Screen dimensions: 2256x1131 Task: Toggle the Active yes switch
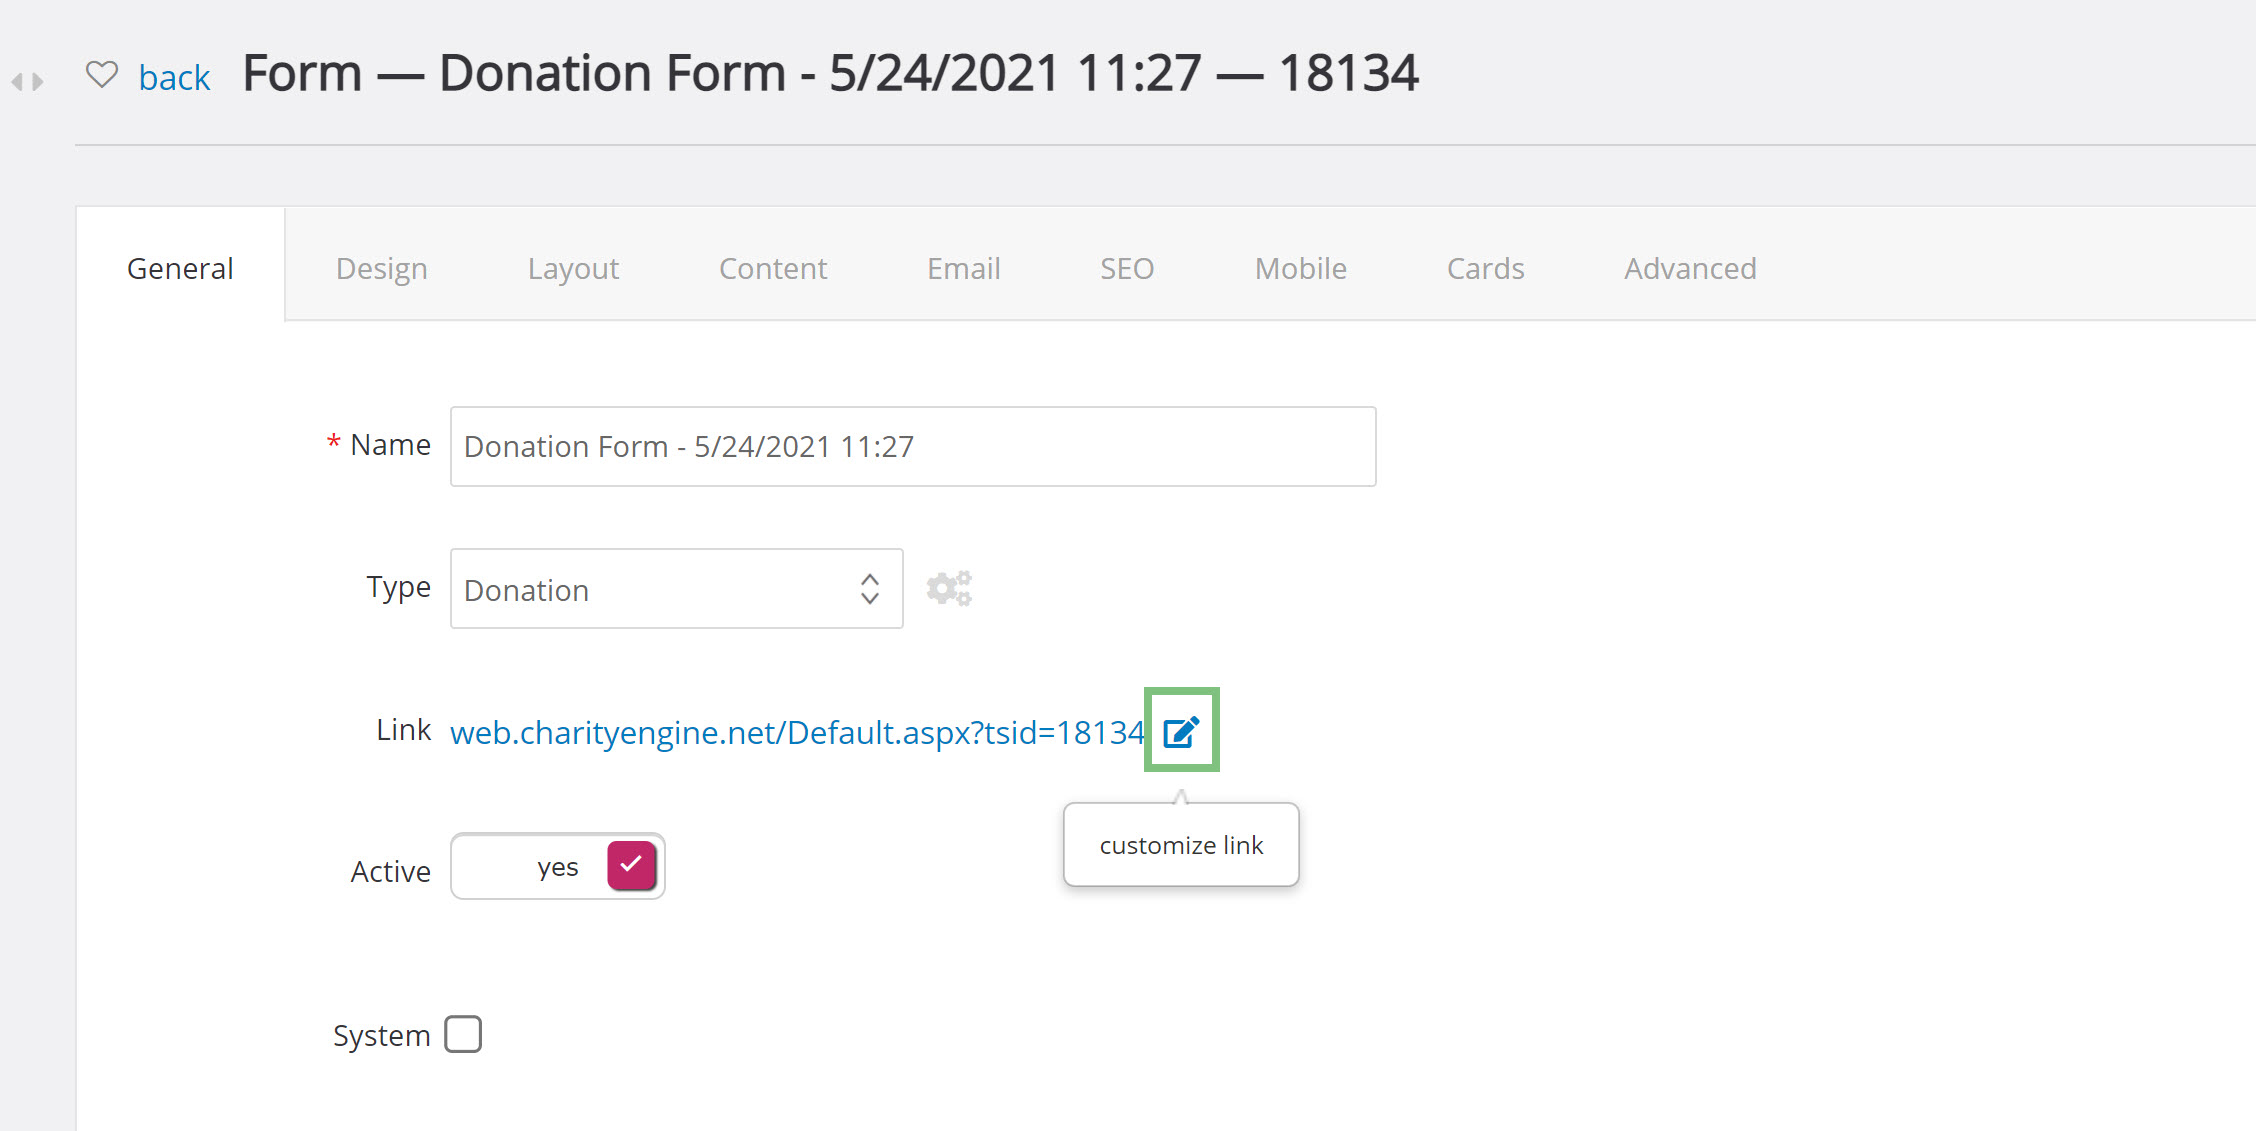pyautogui.click(x=558, y=866)
